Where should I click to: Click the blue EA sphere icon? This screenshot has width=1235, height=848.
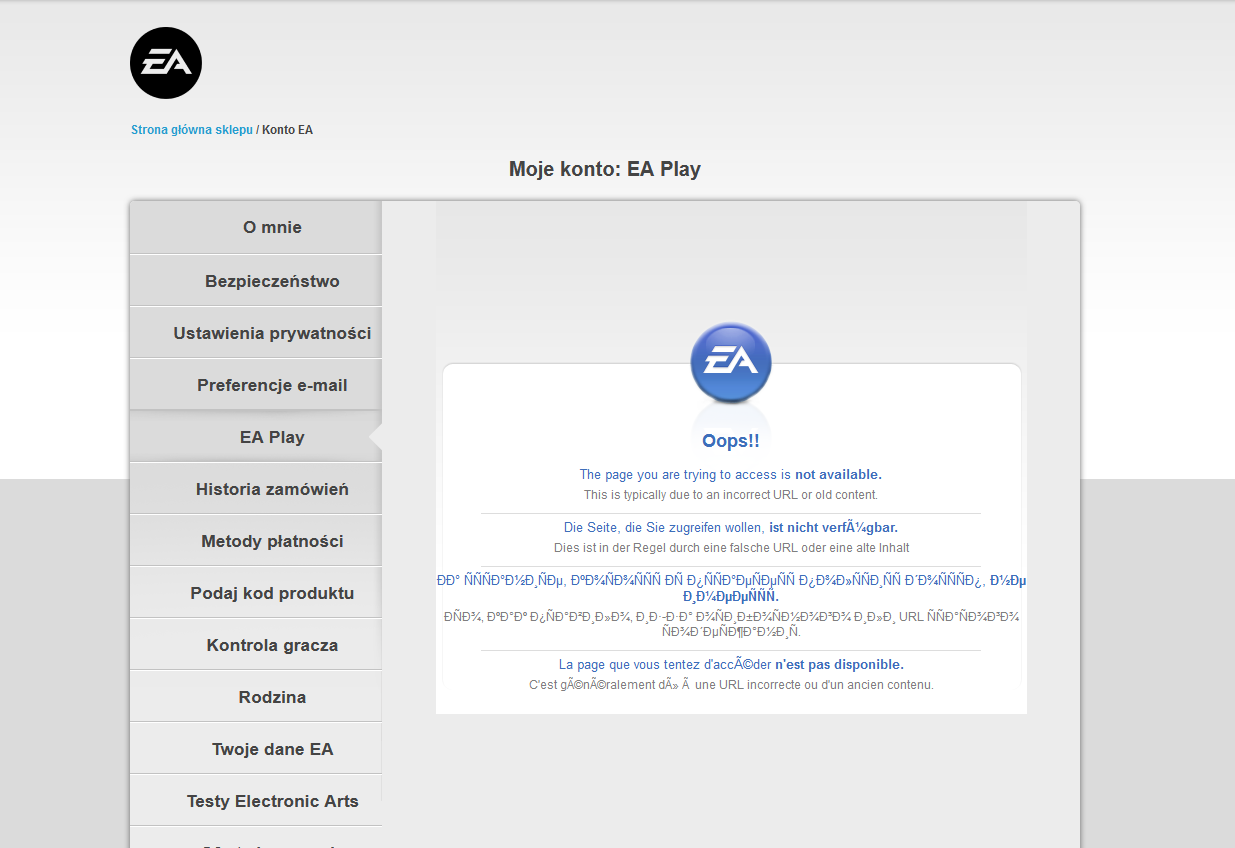[731, 362]
